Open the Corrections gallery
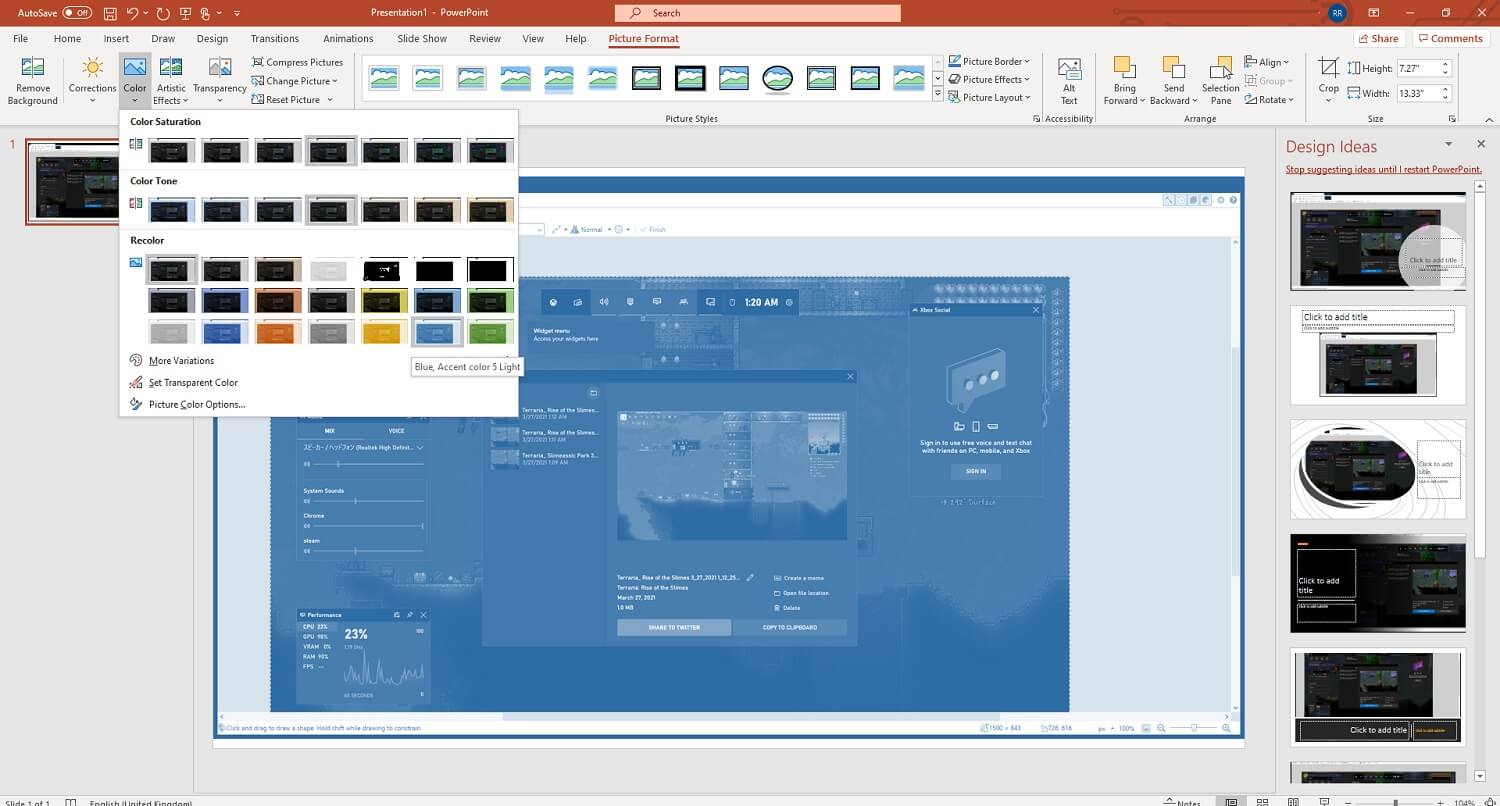This screenshot has width=1500, height=806. [x=92, y=80]
